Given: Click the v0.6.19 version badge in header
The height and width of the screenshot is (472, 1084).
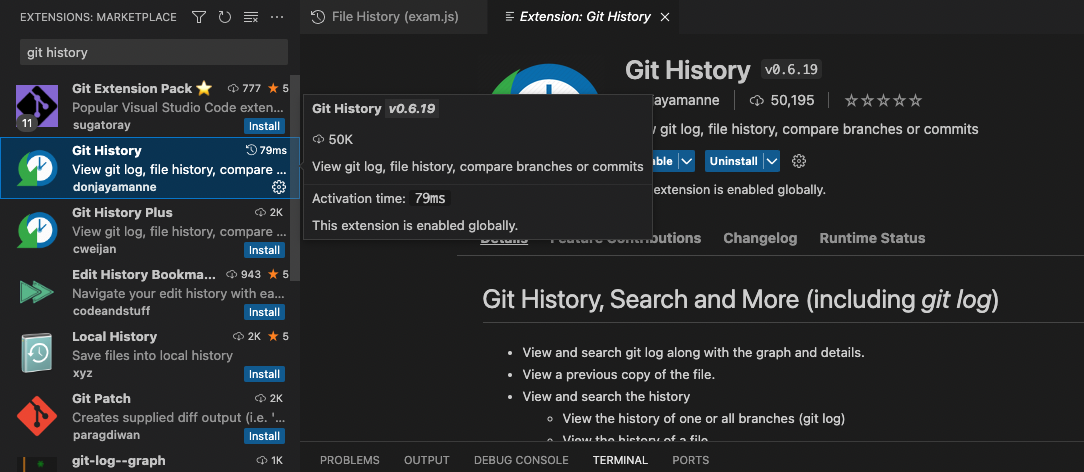Looking at the screenshot, I should 792,70.
